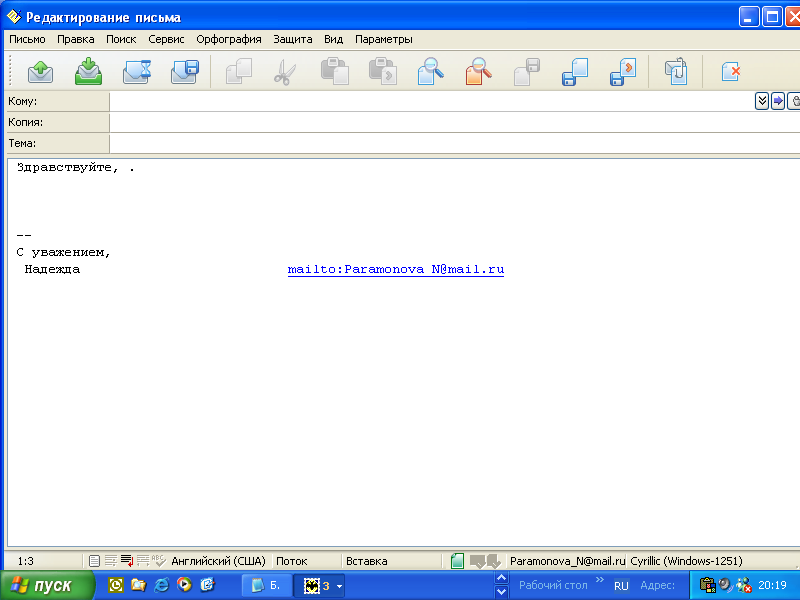The image size is (800, 600).
Task: Open the mailto:Paramonova_N@mail.ru link
Action: [395, 269]
